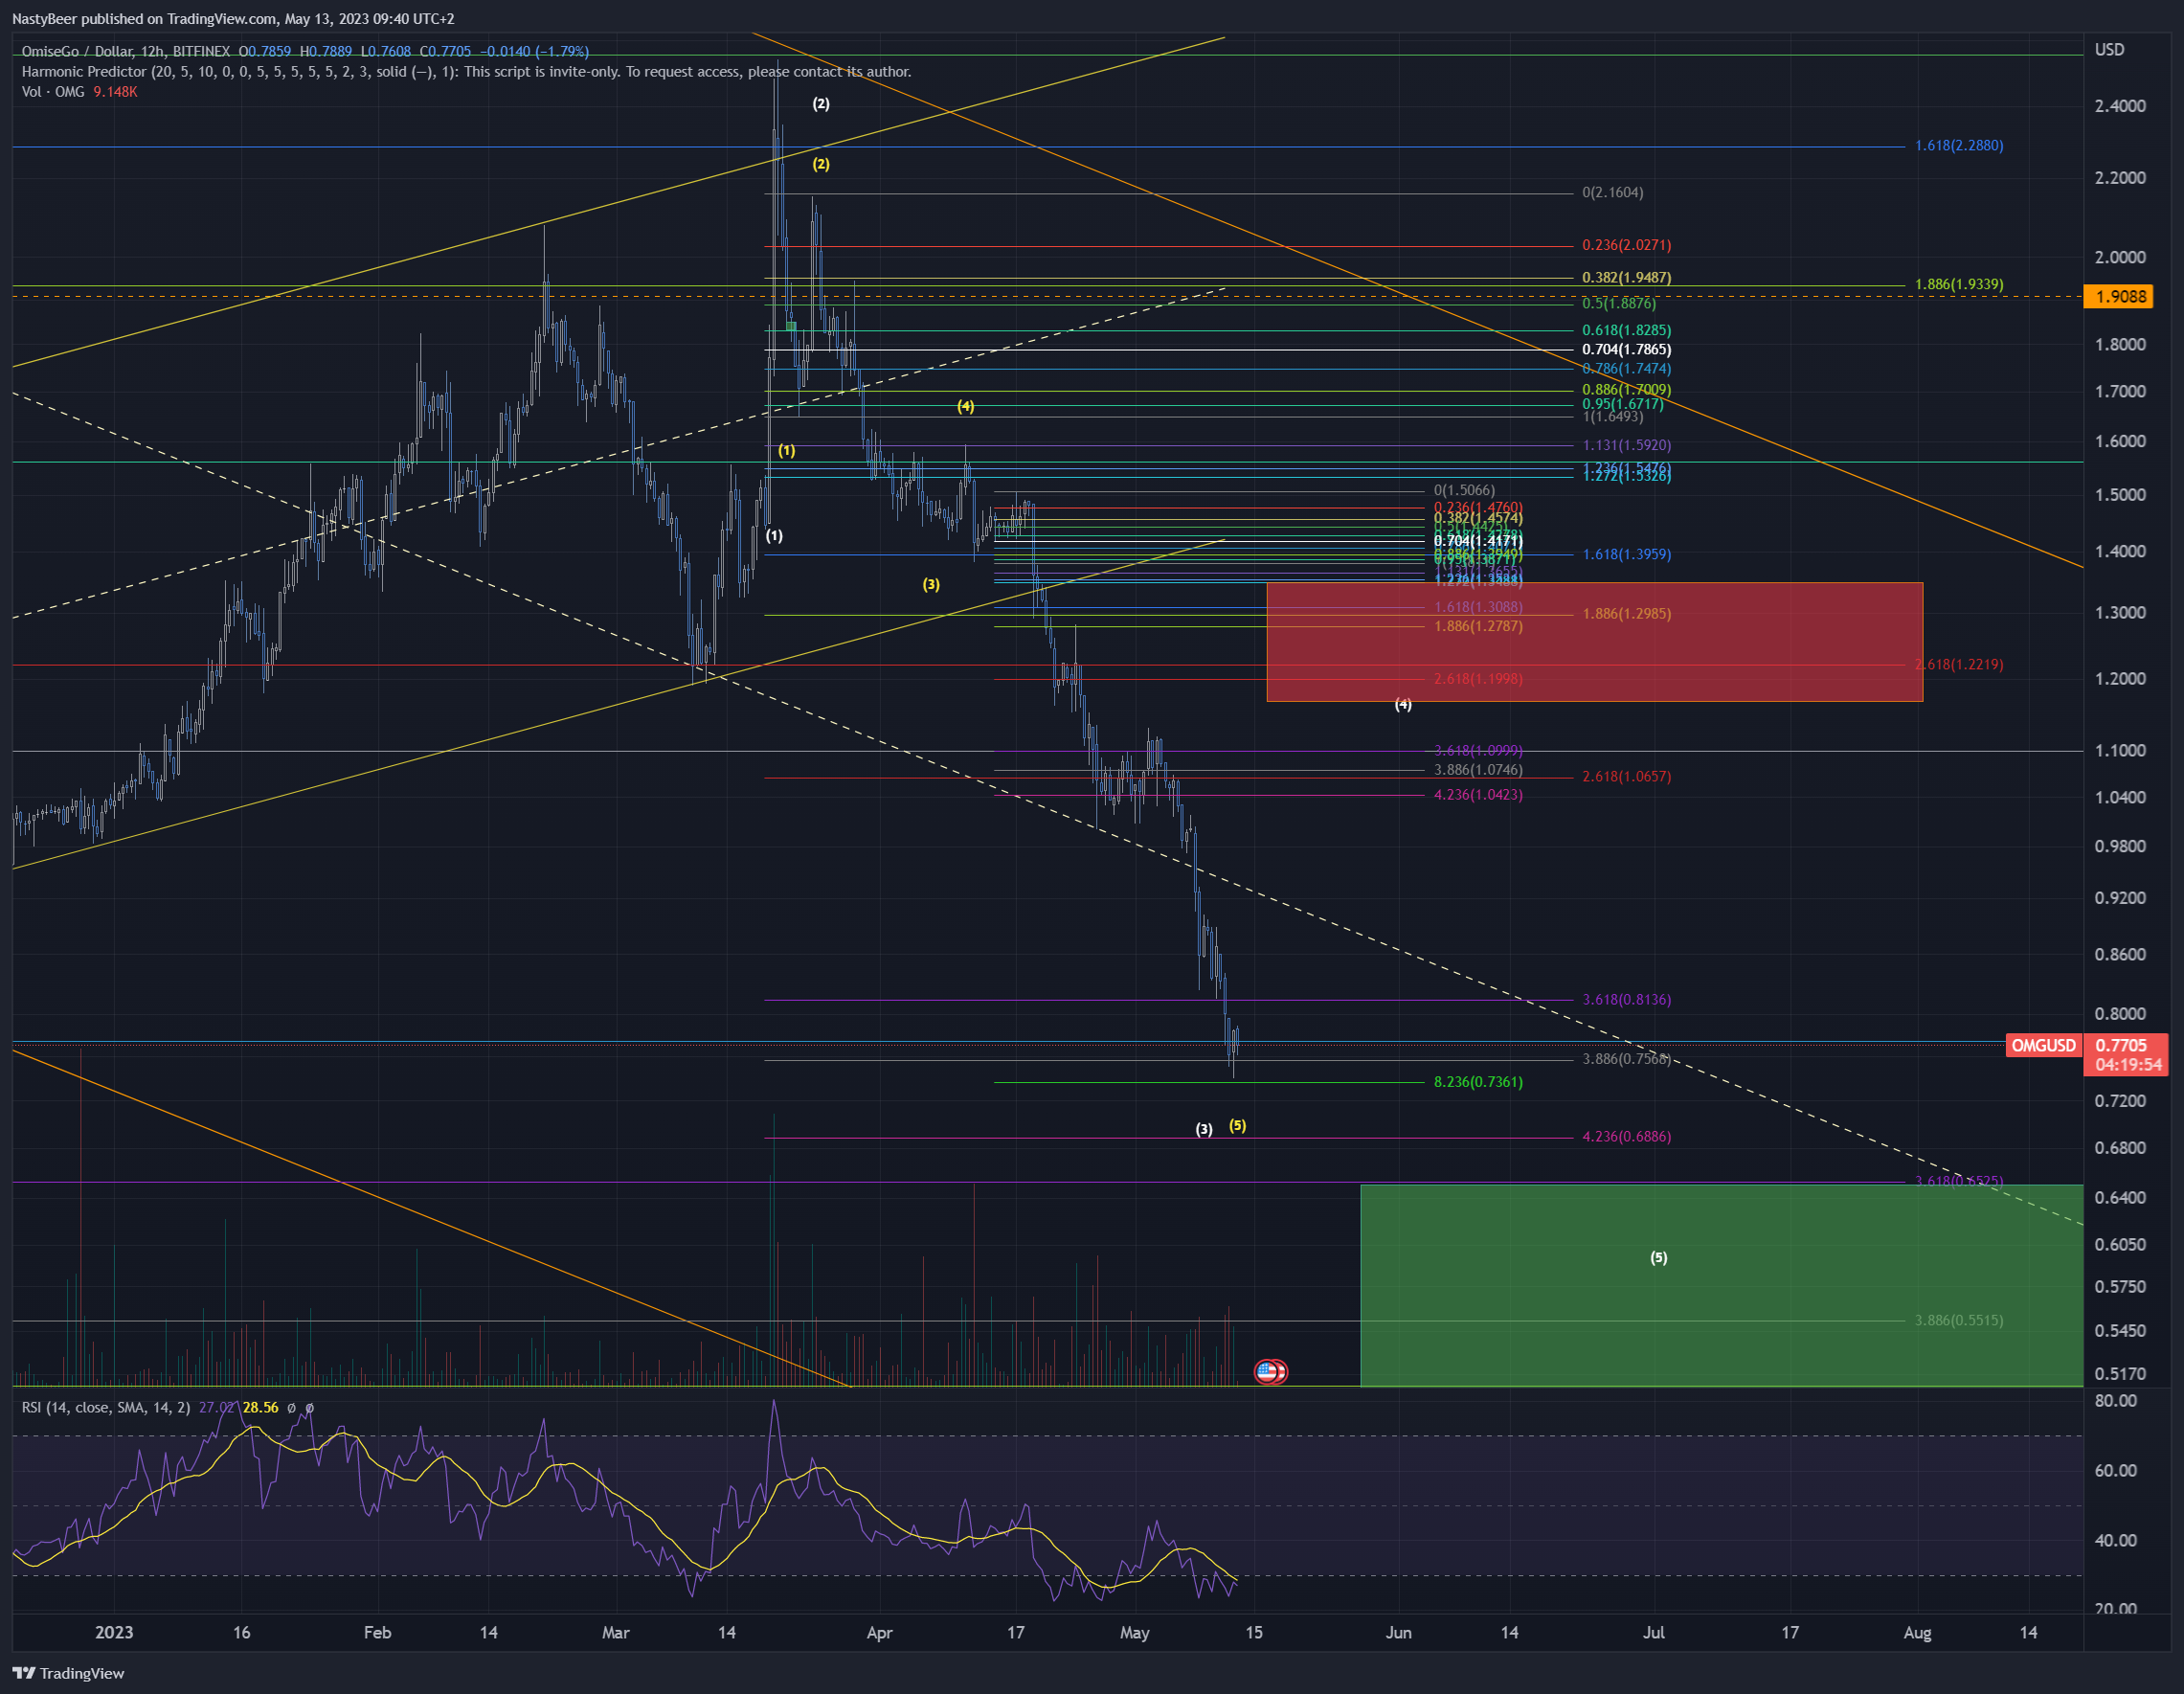
Task: Click the 2.4000 price axis value
Action: click(2120, 106)
